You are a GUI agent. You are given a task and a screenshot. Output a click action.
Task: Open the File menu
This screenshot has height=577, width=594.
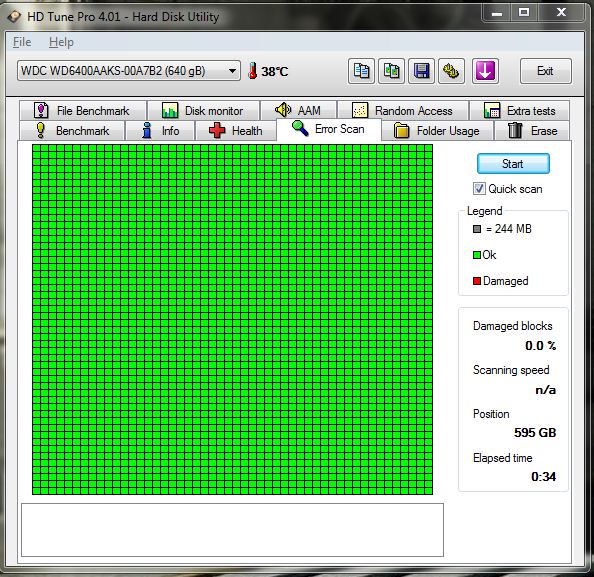coord(22,42)
